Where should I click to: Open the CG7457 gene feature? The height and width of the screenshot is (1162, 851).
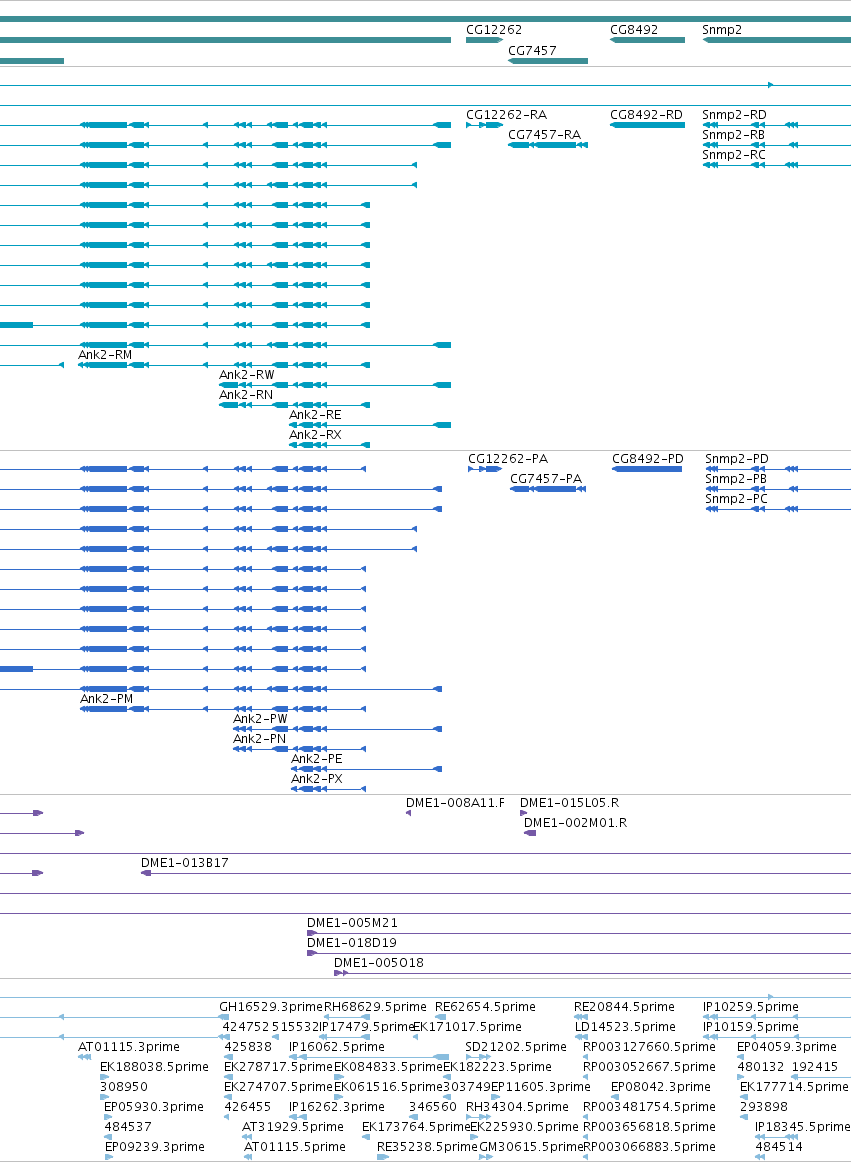pyautogui.click(x=548, y=61)
